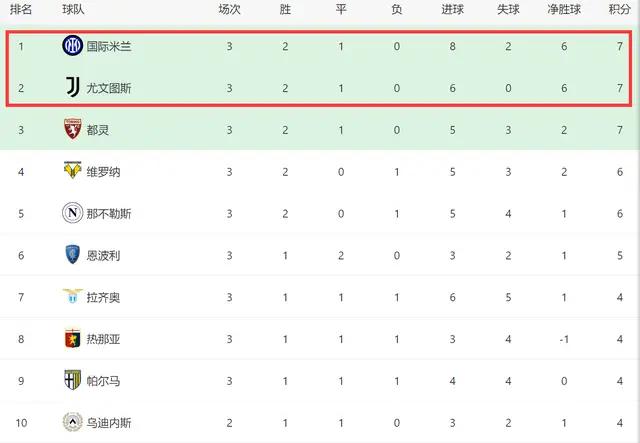Open the 尤文图斯 team name
The height and width of the screenshot is (443, 640).
click(x=109, y=88)
